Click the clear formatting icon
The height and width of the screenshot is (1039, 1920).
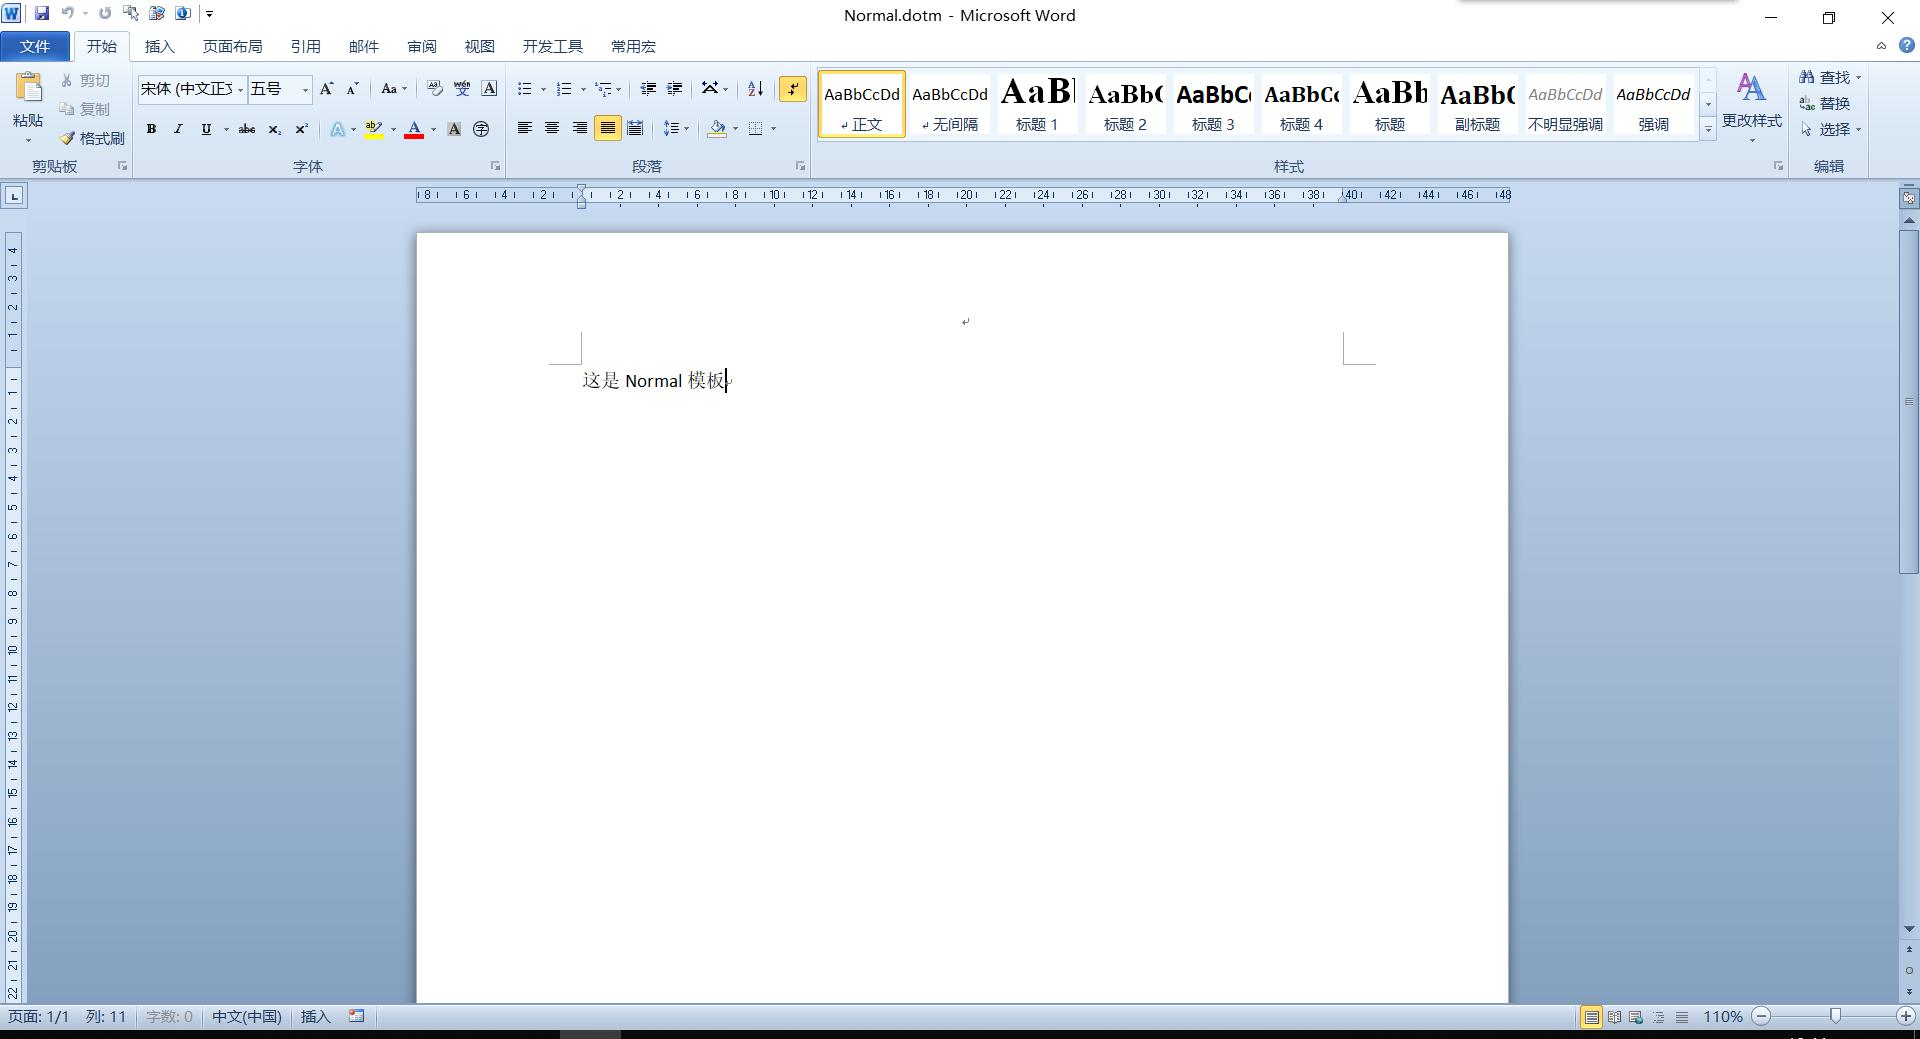click(x=434, y=89)
